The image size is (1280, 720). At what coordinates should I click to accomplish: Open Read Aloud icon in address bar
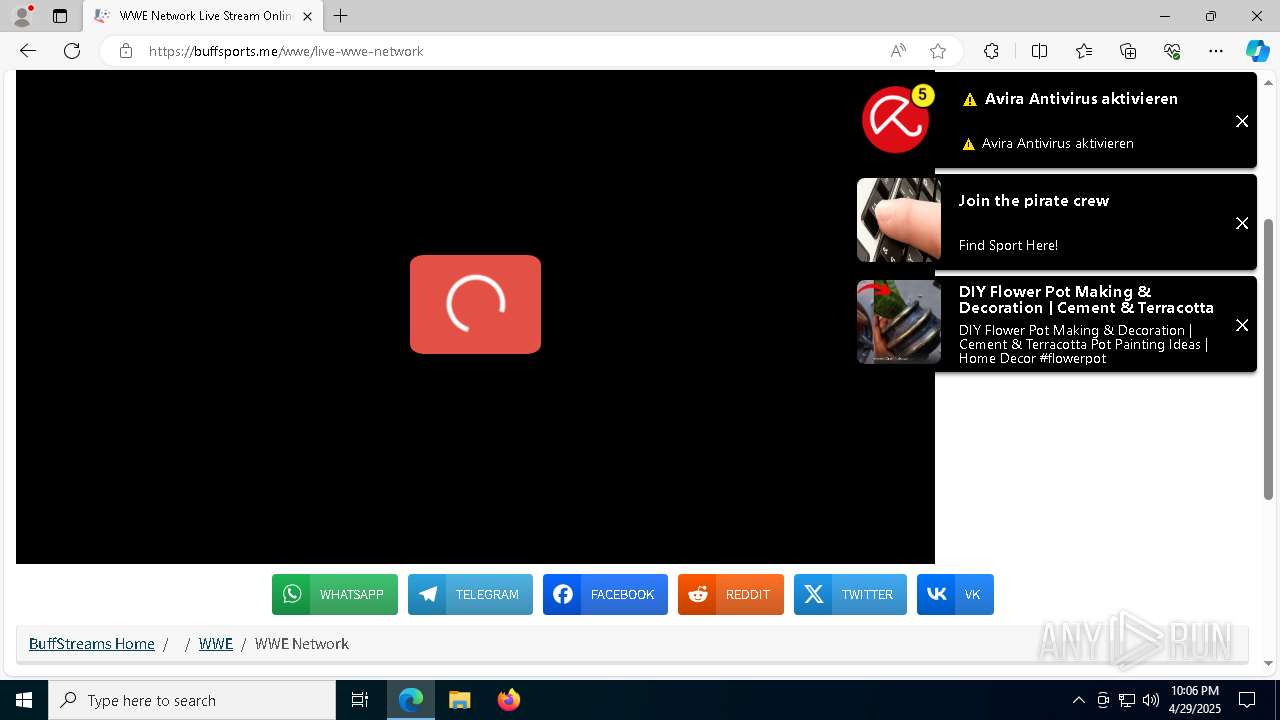point(898,51)
